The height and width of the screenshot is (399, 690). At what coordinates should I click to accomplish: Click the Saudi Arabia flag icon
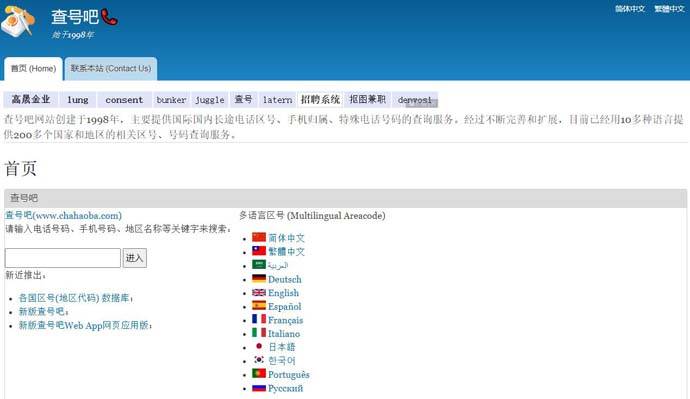coord(259,265)
